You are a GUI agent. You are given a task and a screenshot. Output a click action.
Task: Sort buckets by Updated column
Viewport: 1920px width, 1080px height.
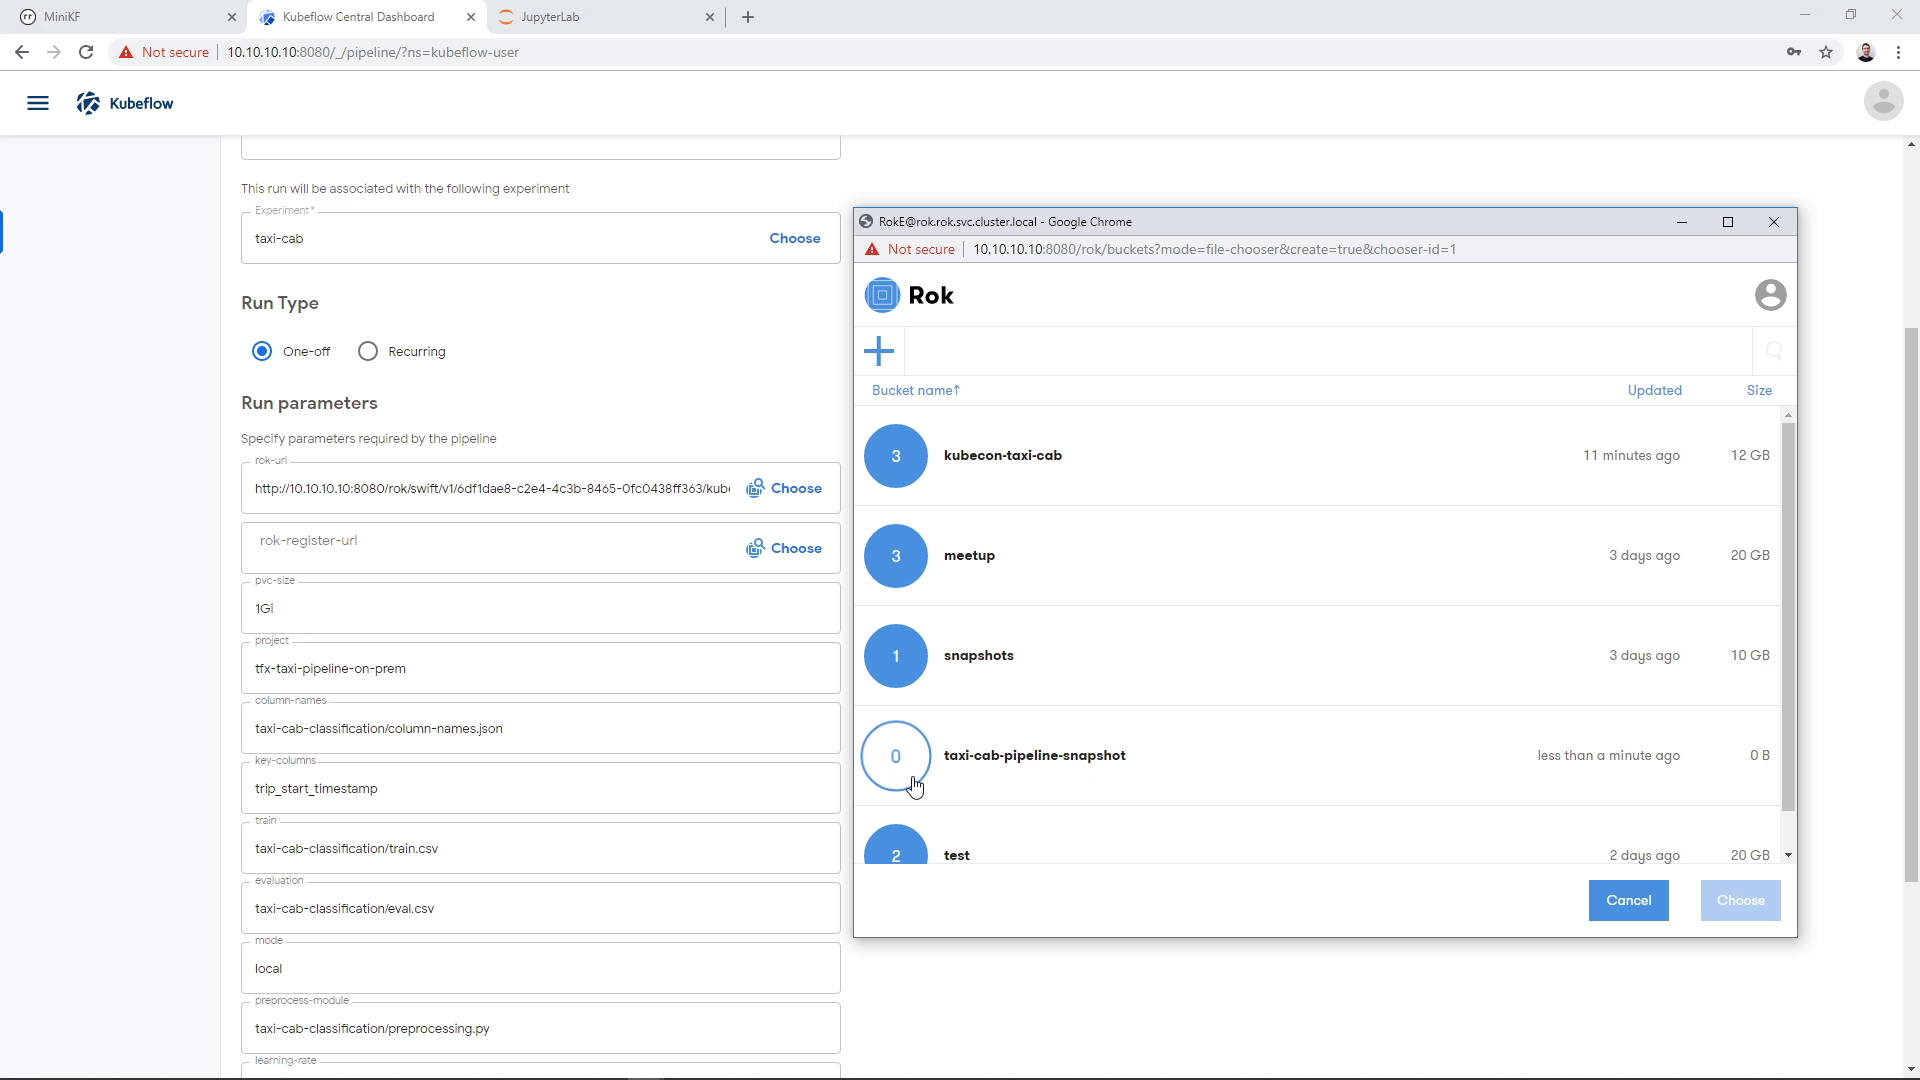[x=1654, y=390]
